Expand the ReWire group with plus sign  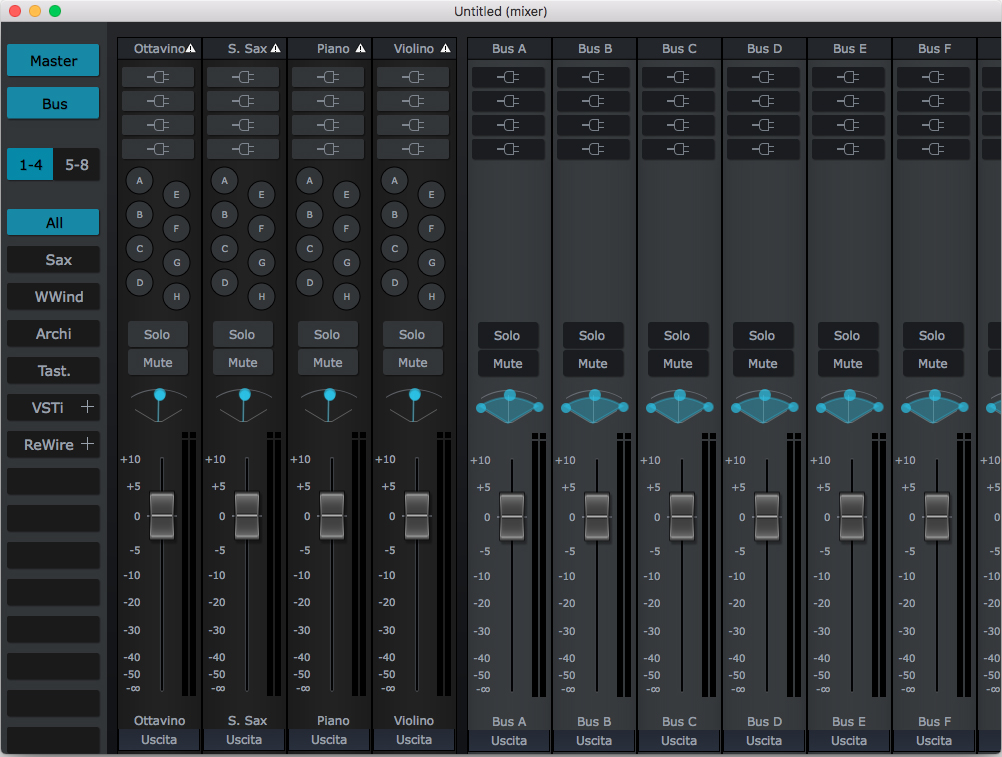coord(88,443)
